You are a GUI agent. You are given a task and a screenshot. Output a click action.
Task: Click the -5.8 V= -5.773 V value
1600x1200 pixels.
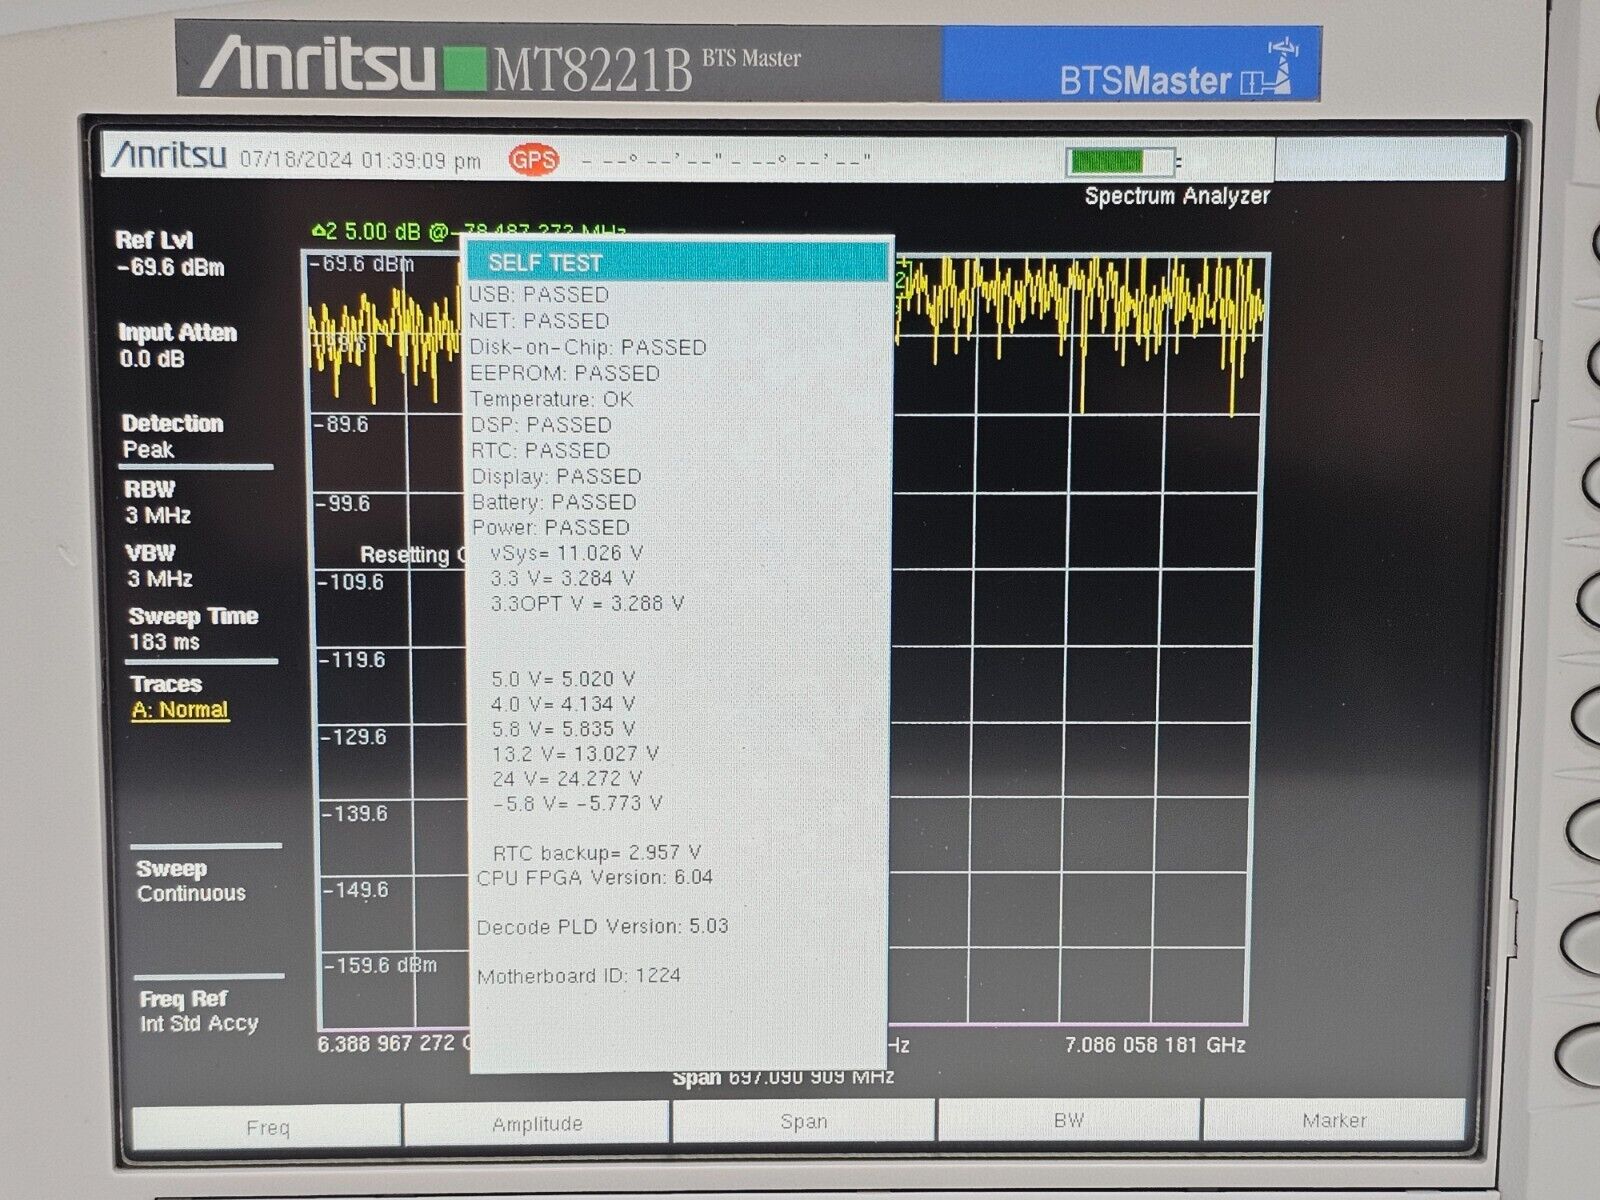tap(577, 803)
